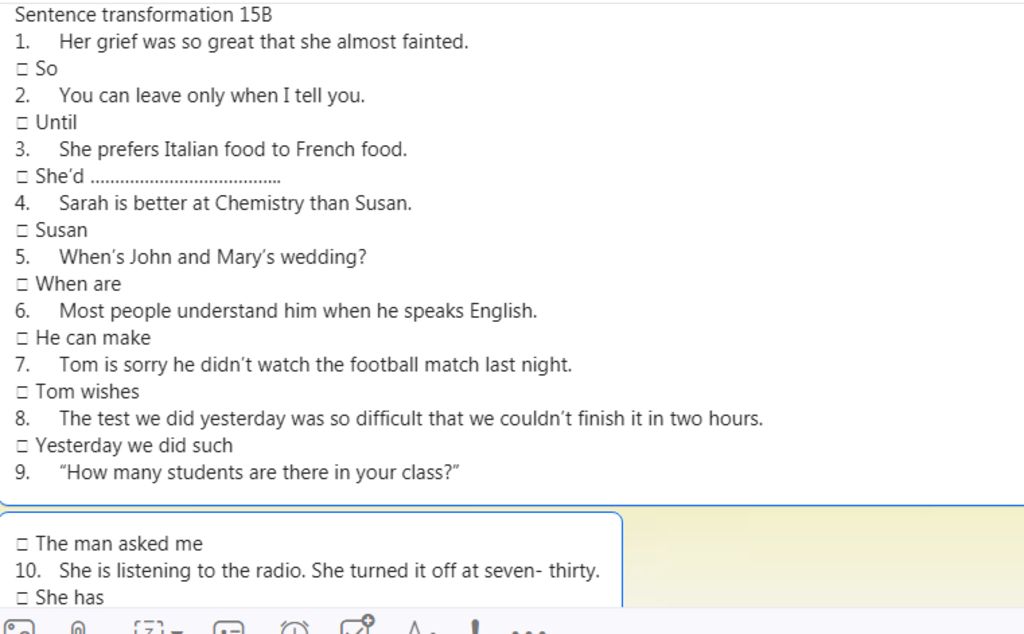Click the paperclip attach file icon
This screenshot has width=1024, height=634.
78,627
